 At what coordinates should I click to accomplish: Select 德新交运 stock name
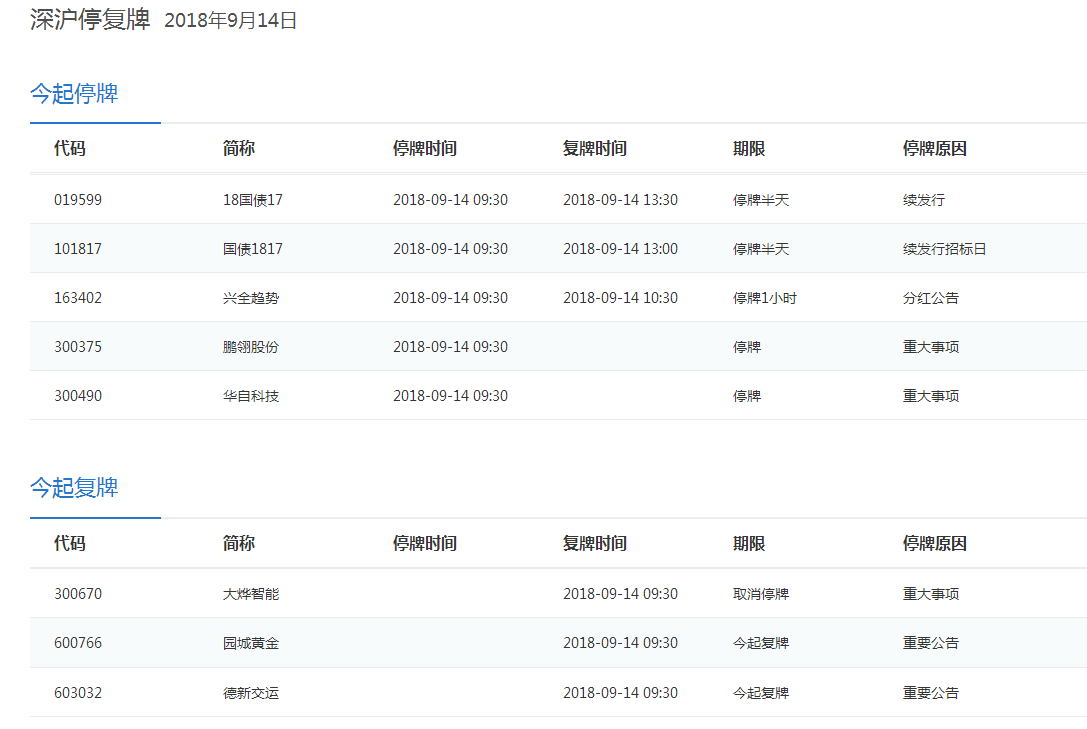251,693
